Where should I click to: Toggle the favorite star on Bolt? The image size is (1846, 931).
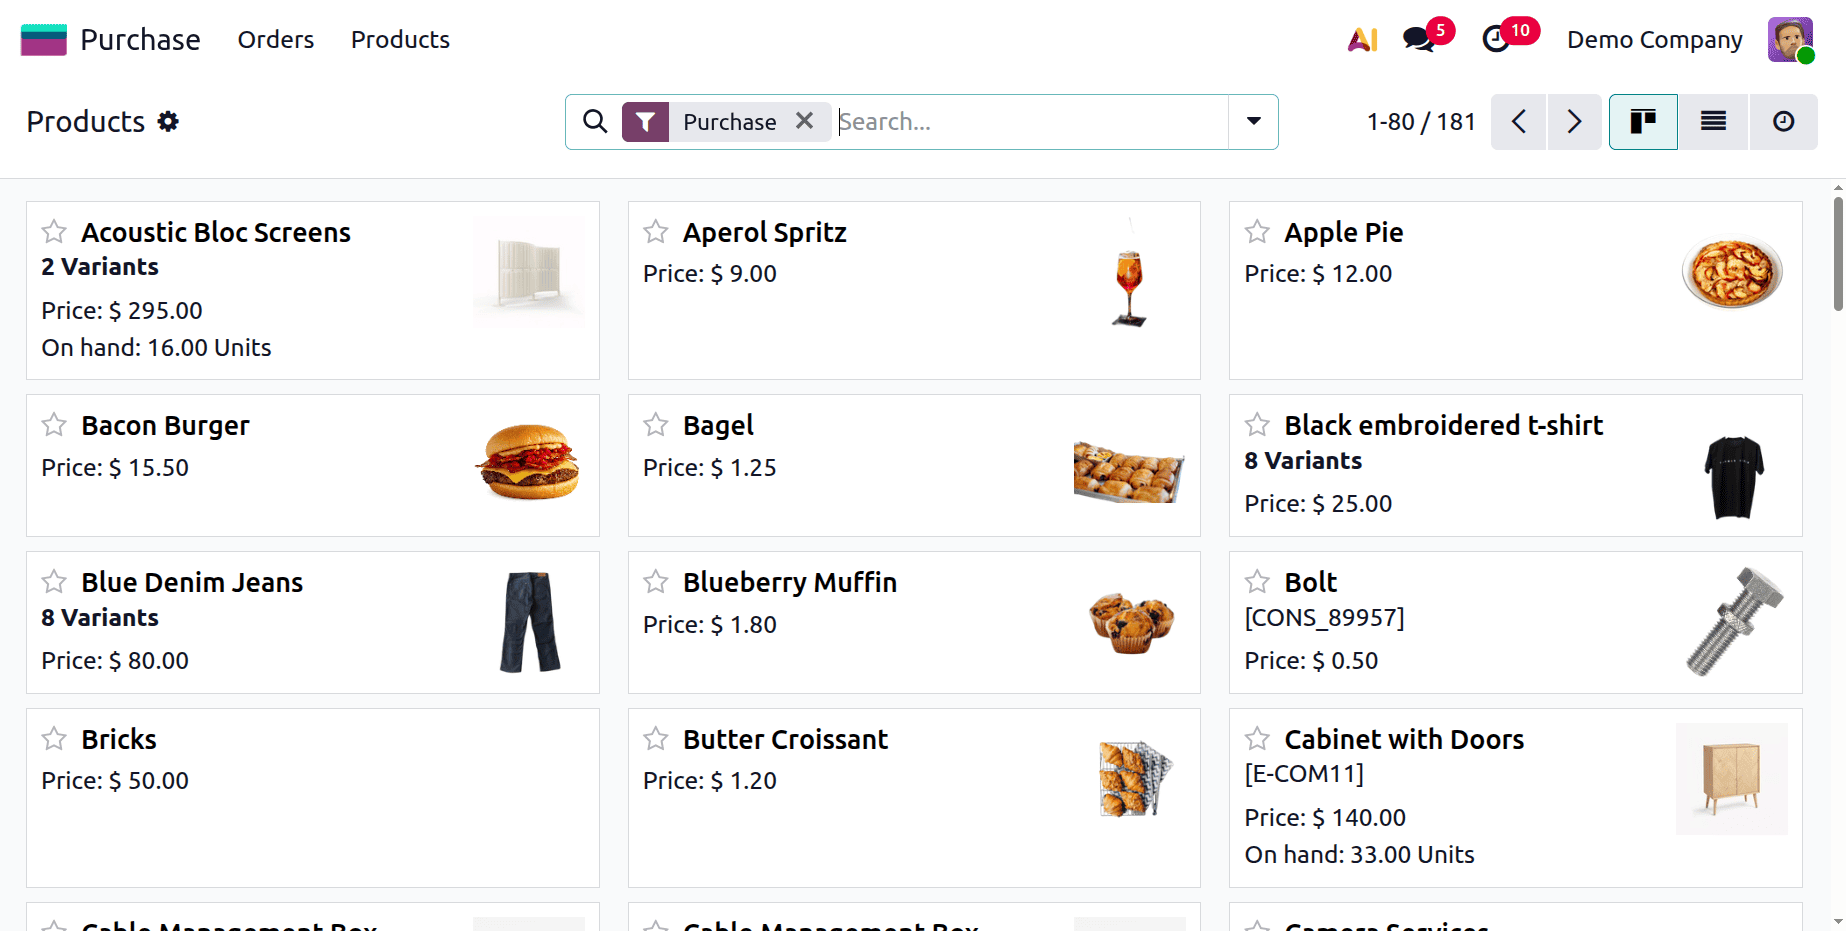[x=1256, y=581]
